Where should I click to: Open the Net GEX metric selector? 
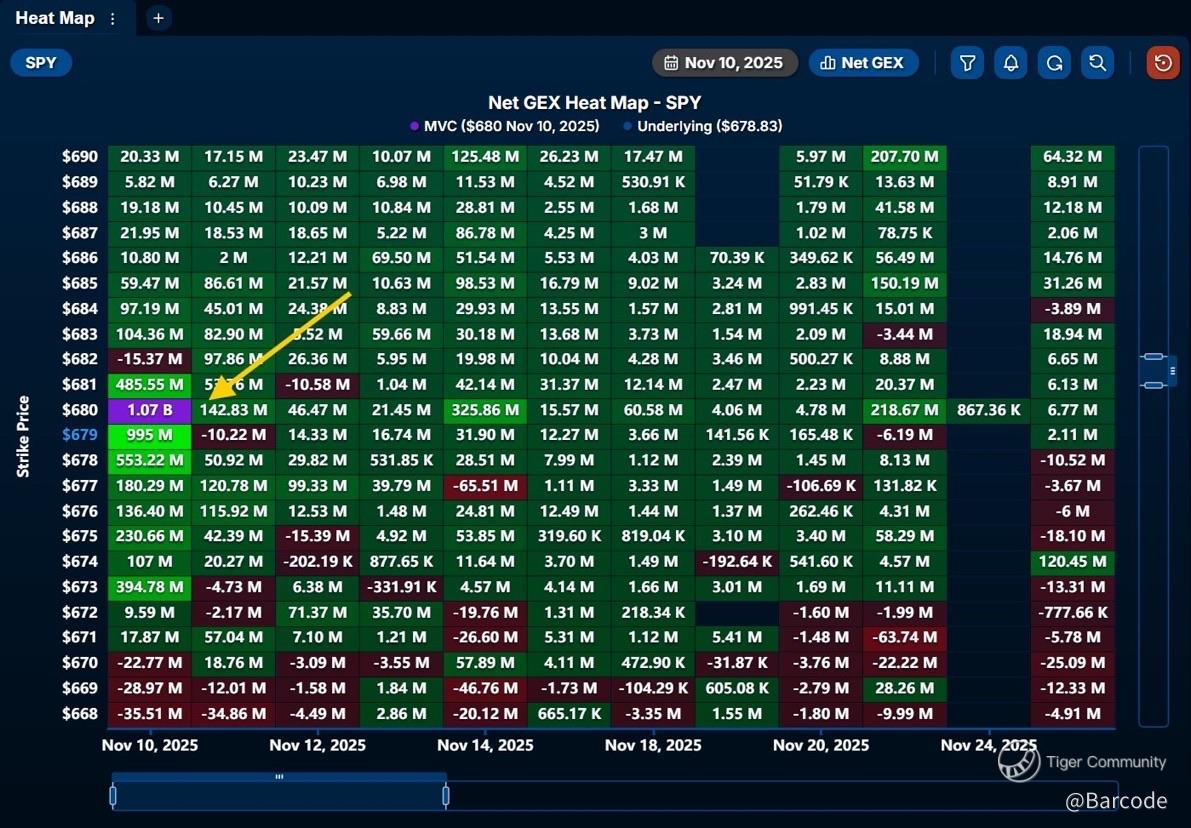pos(861,63)
